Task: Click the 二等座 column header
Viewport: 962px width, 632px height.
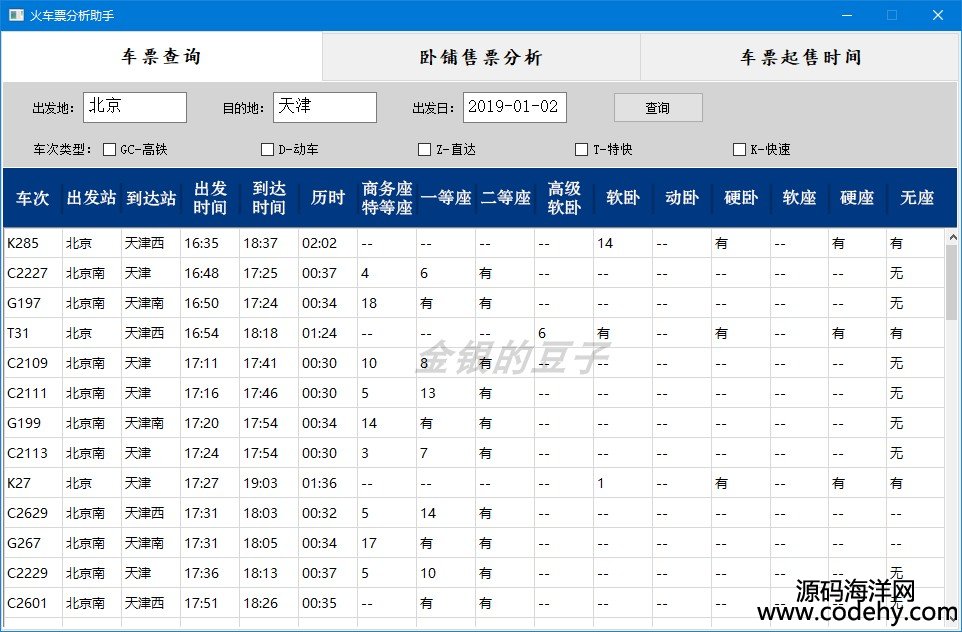Action: click(x=505, y=198)
